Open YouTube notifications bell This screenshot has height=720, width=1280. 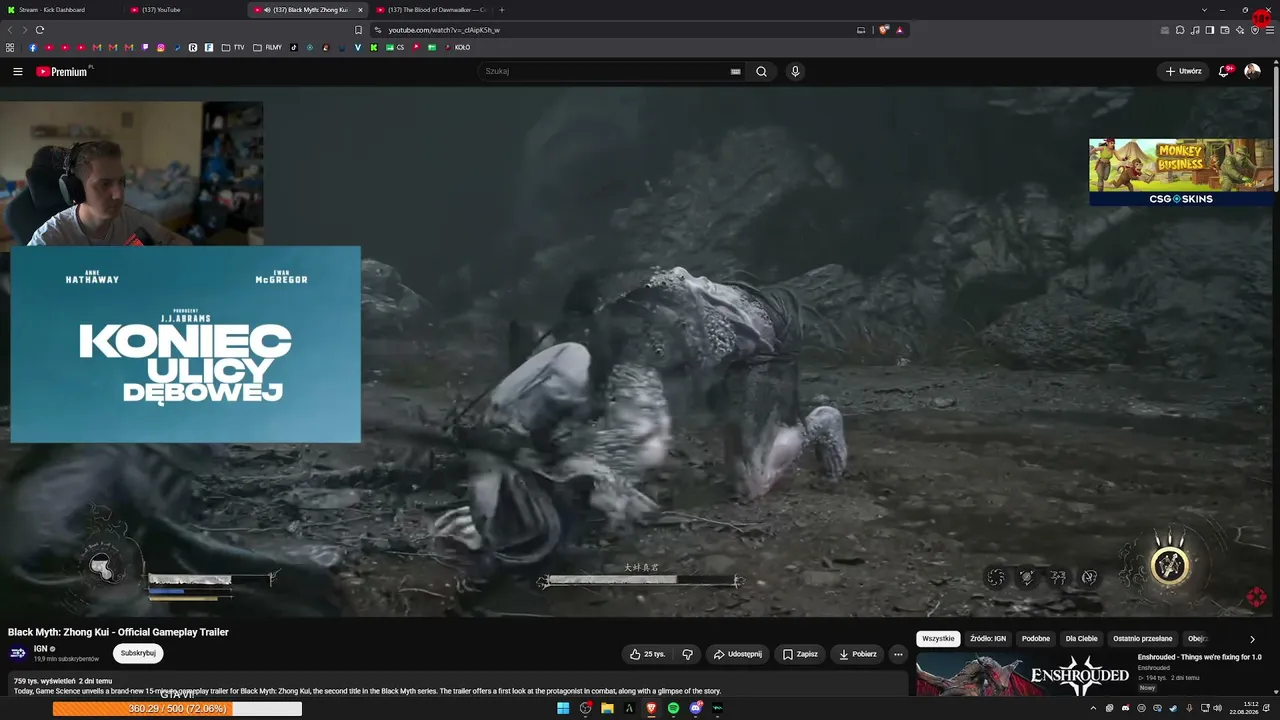click(1224, 71)
